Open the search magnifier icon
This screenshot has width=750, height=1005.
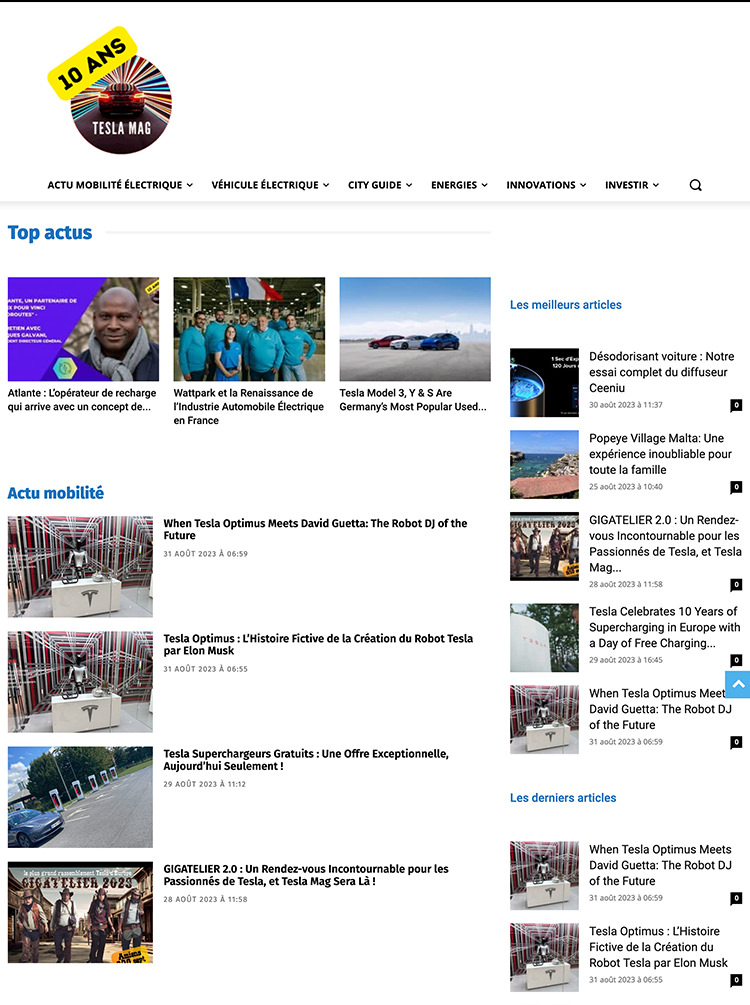696,185
